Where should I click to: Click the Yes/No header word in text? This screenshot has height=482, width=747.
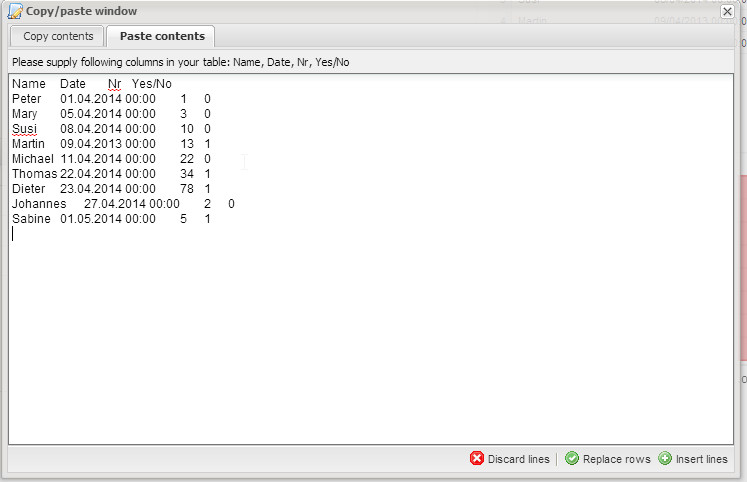[151, 84]
